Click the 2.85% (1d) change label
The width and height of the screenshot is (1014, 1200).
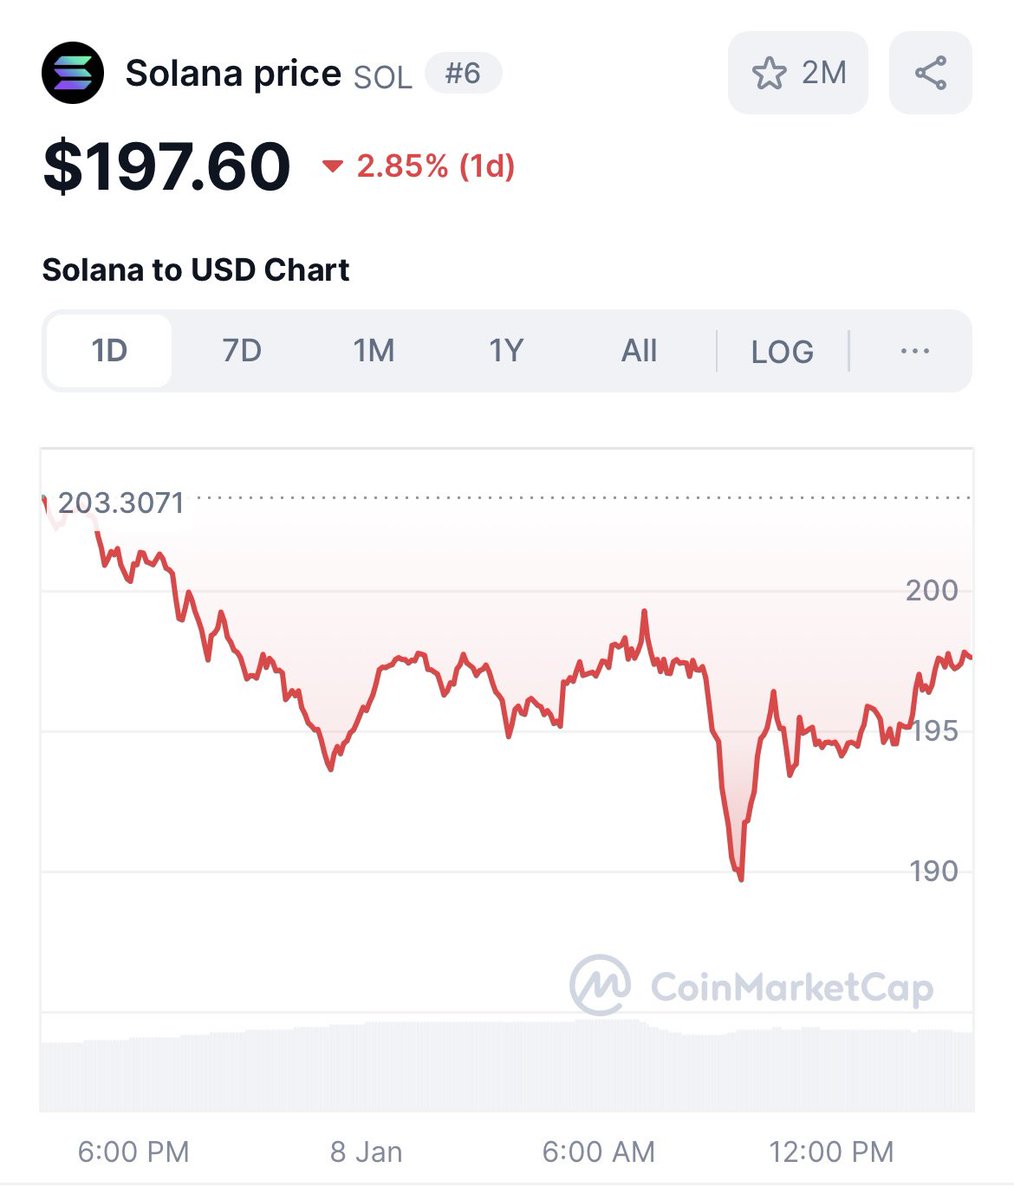[436, 166]
